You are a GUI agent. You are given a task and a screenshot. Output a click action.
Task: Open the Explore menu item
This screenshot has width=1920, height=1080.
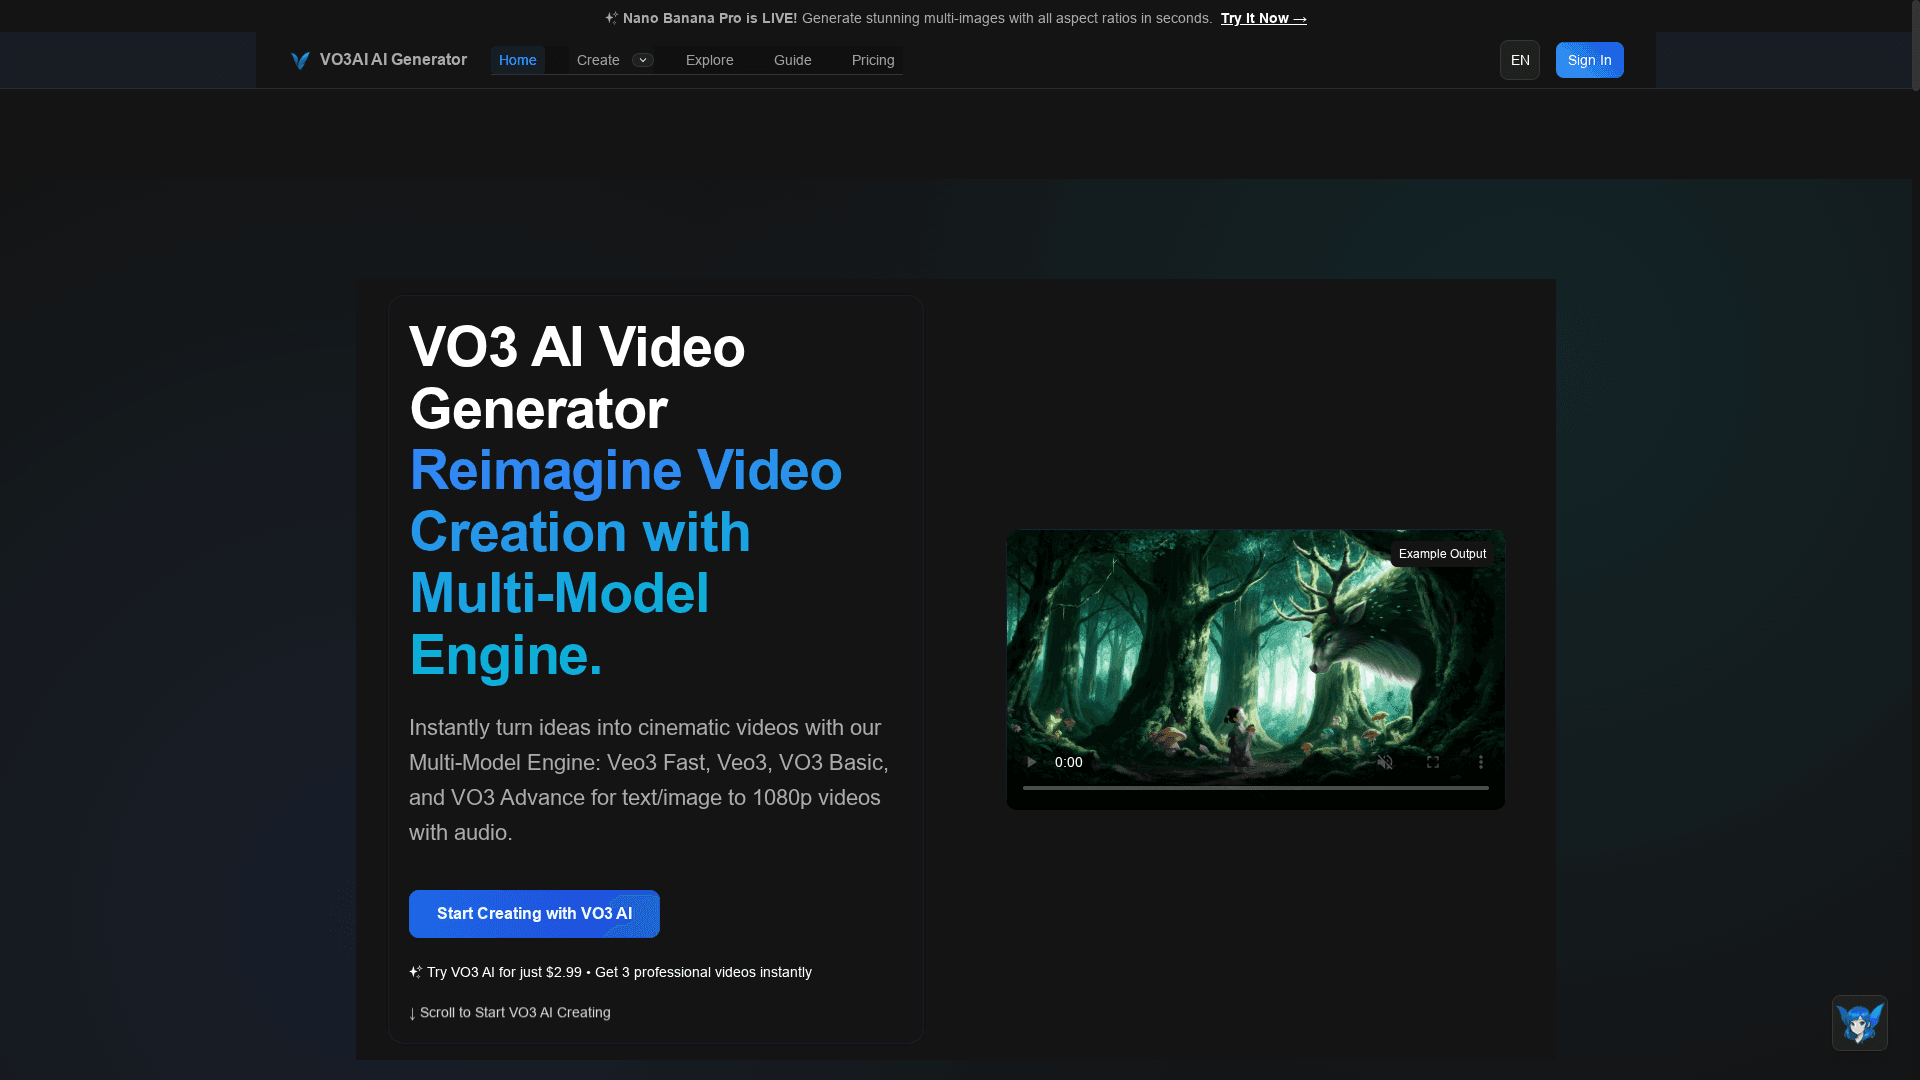click(x=709, y=60)
